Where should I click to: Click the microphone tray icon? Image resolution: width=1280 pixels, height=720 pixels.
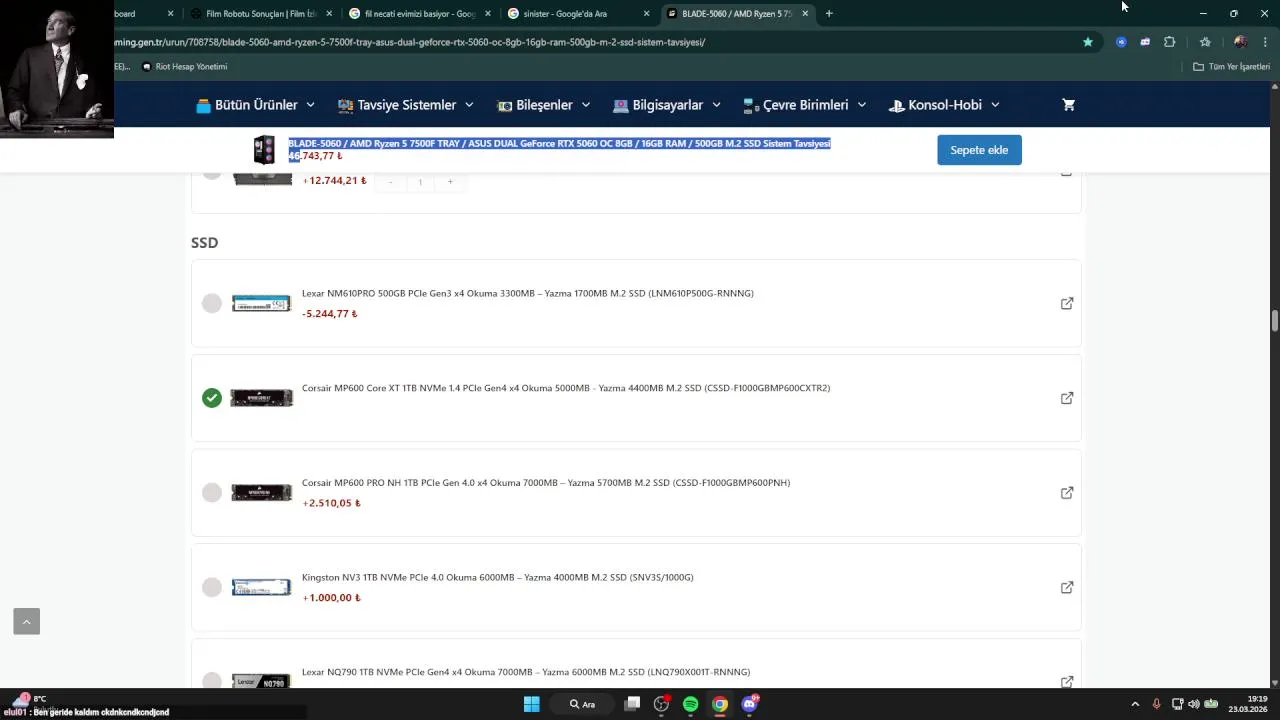tap(1157, 704)
